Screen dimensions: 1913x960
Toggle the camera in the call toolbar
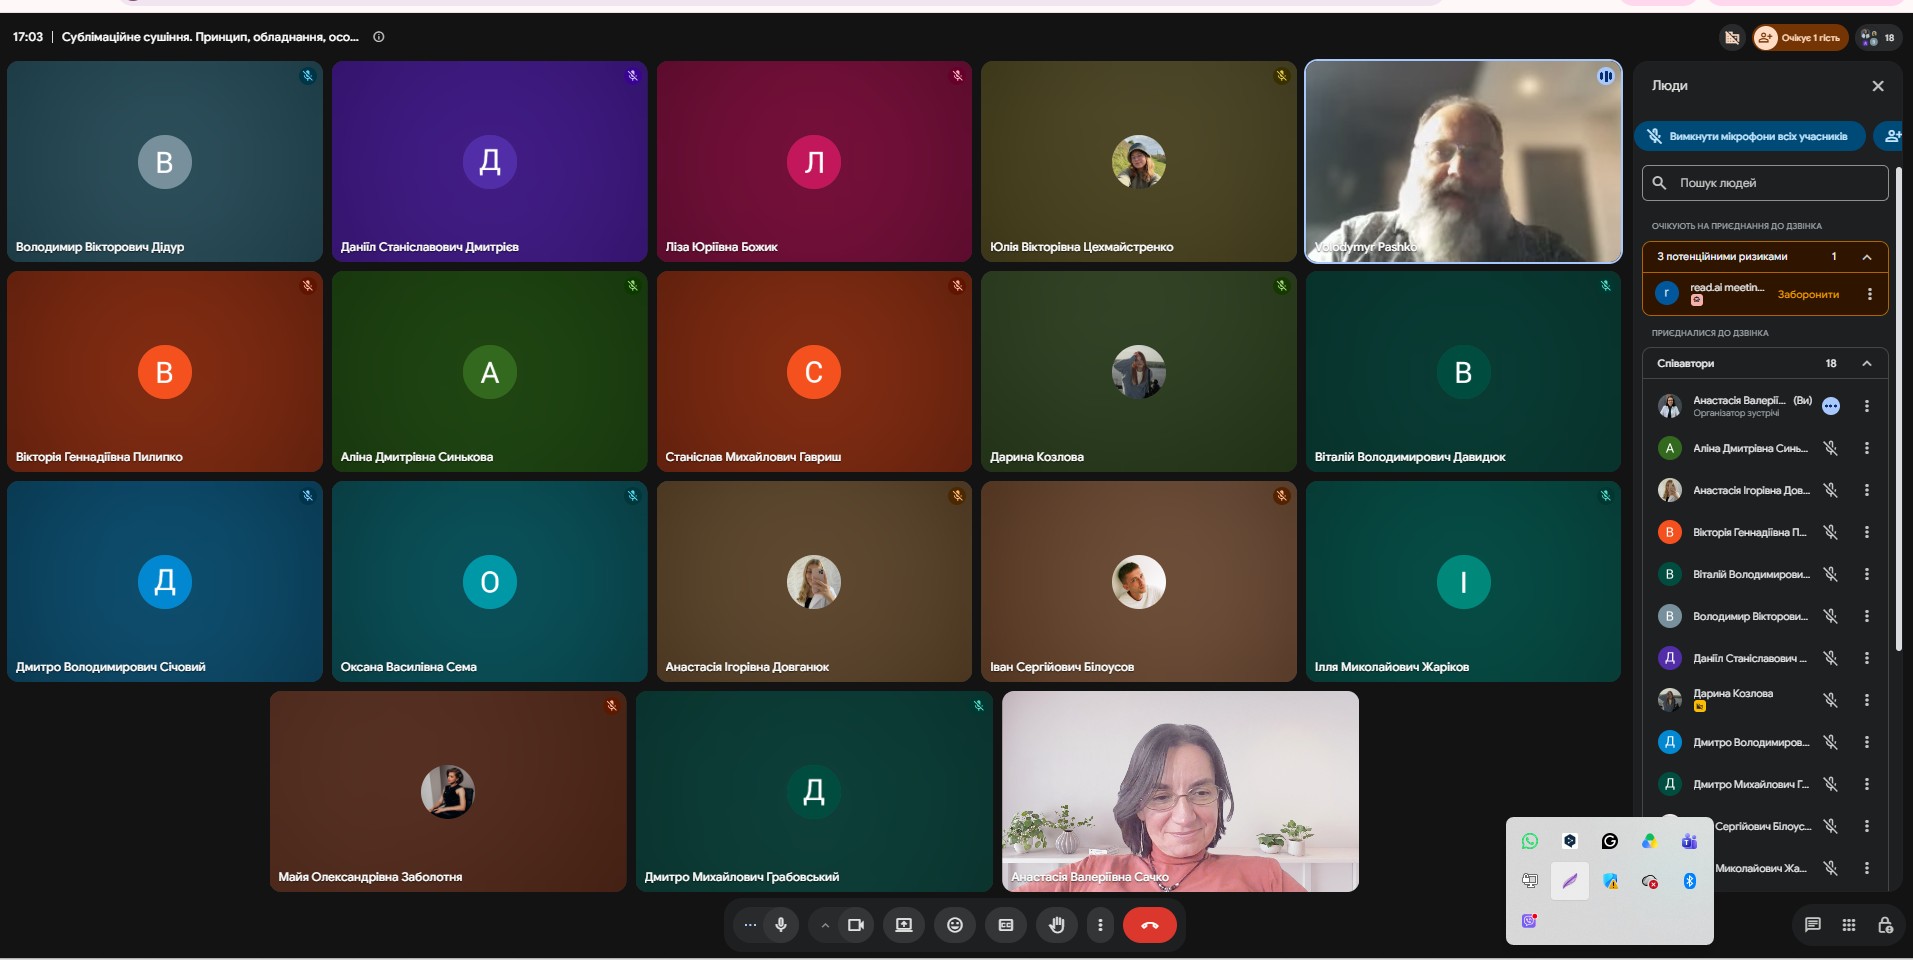[856, 925]
